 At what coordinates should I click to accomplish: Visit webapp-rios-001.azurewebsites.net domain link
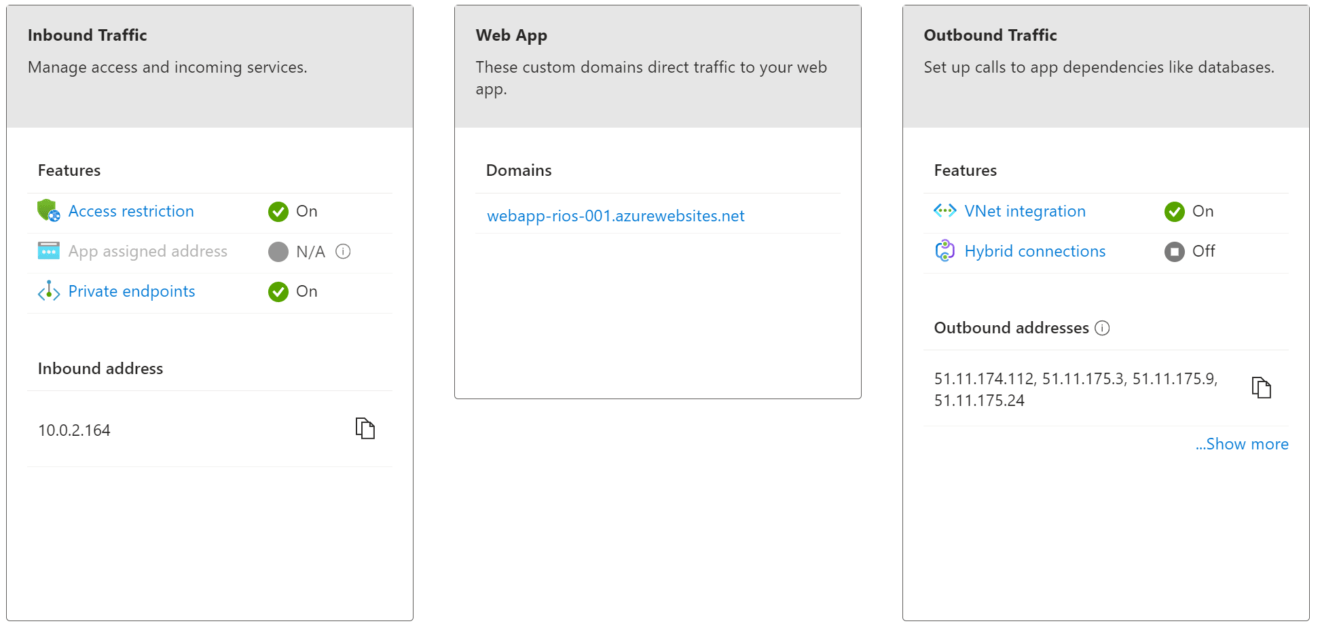615,216
